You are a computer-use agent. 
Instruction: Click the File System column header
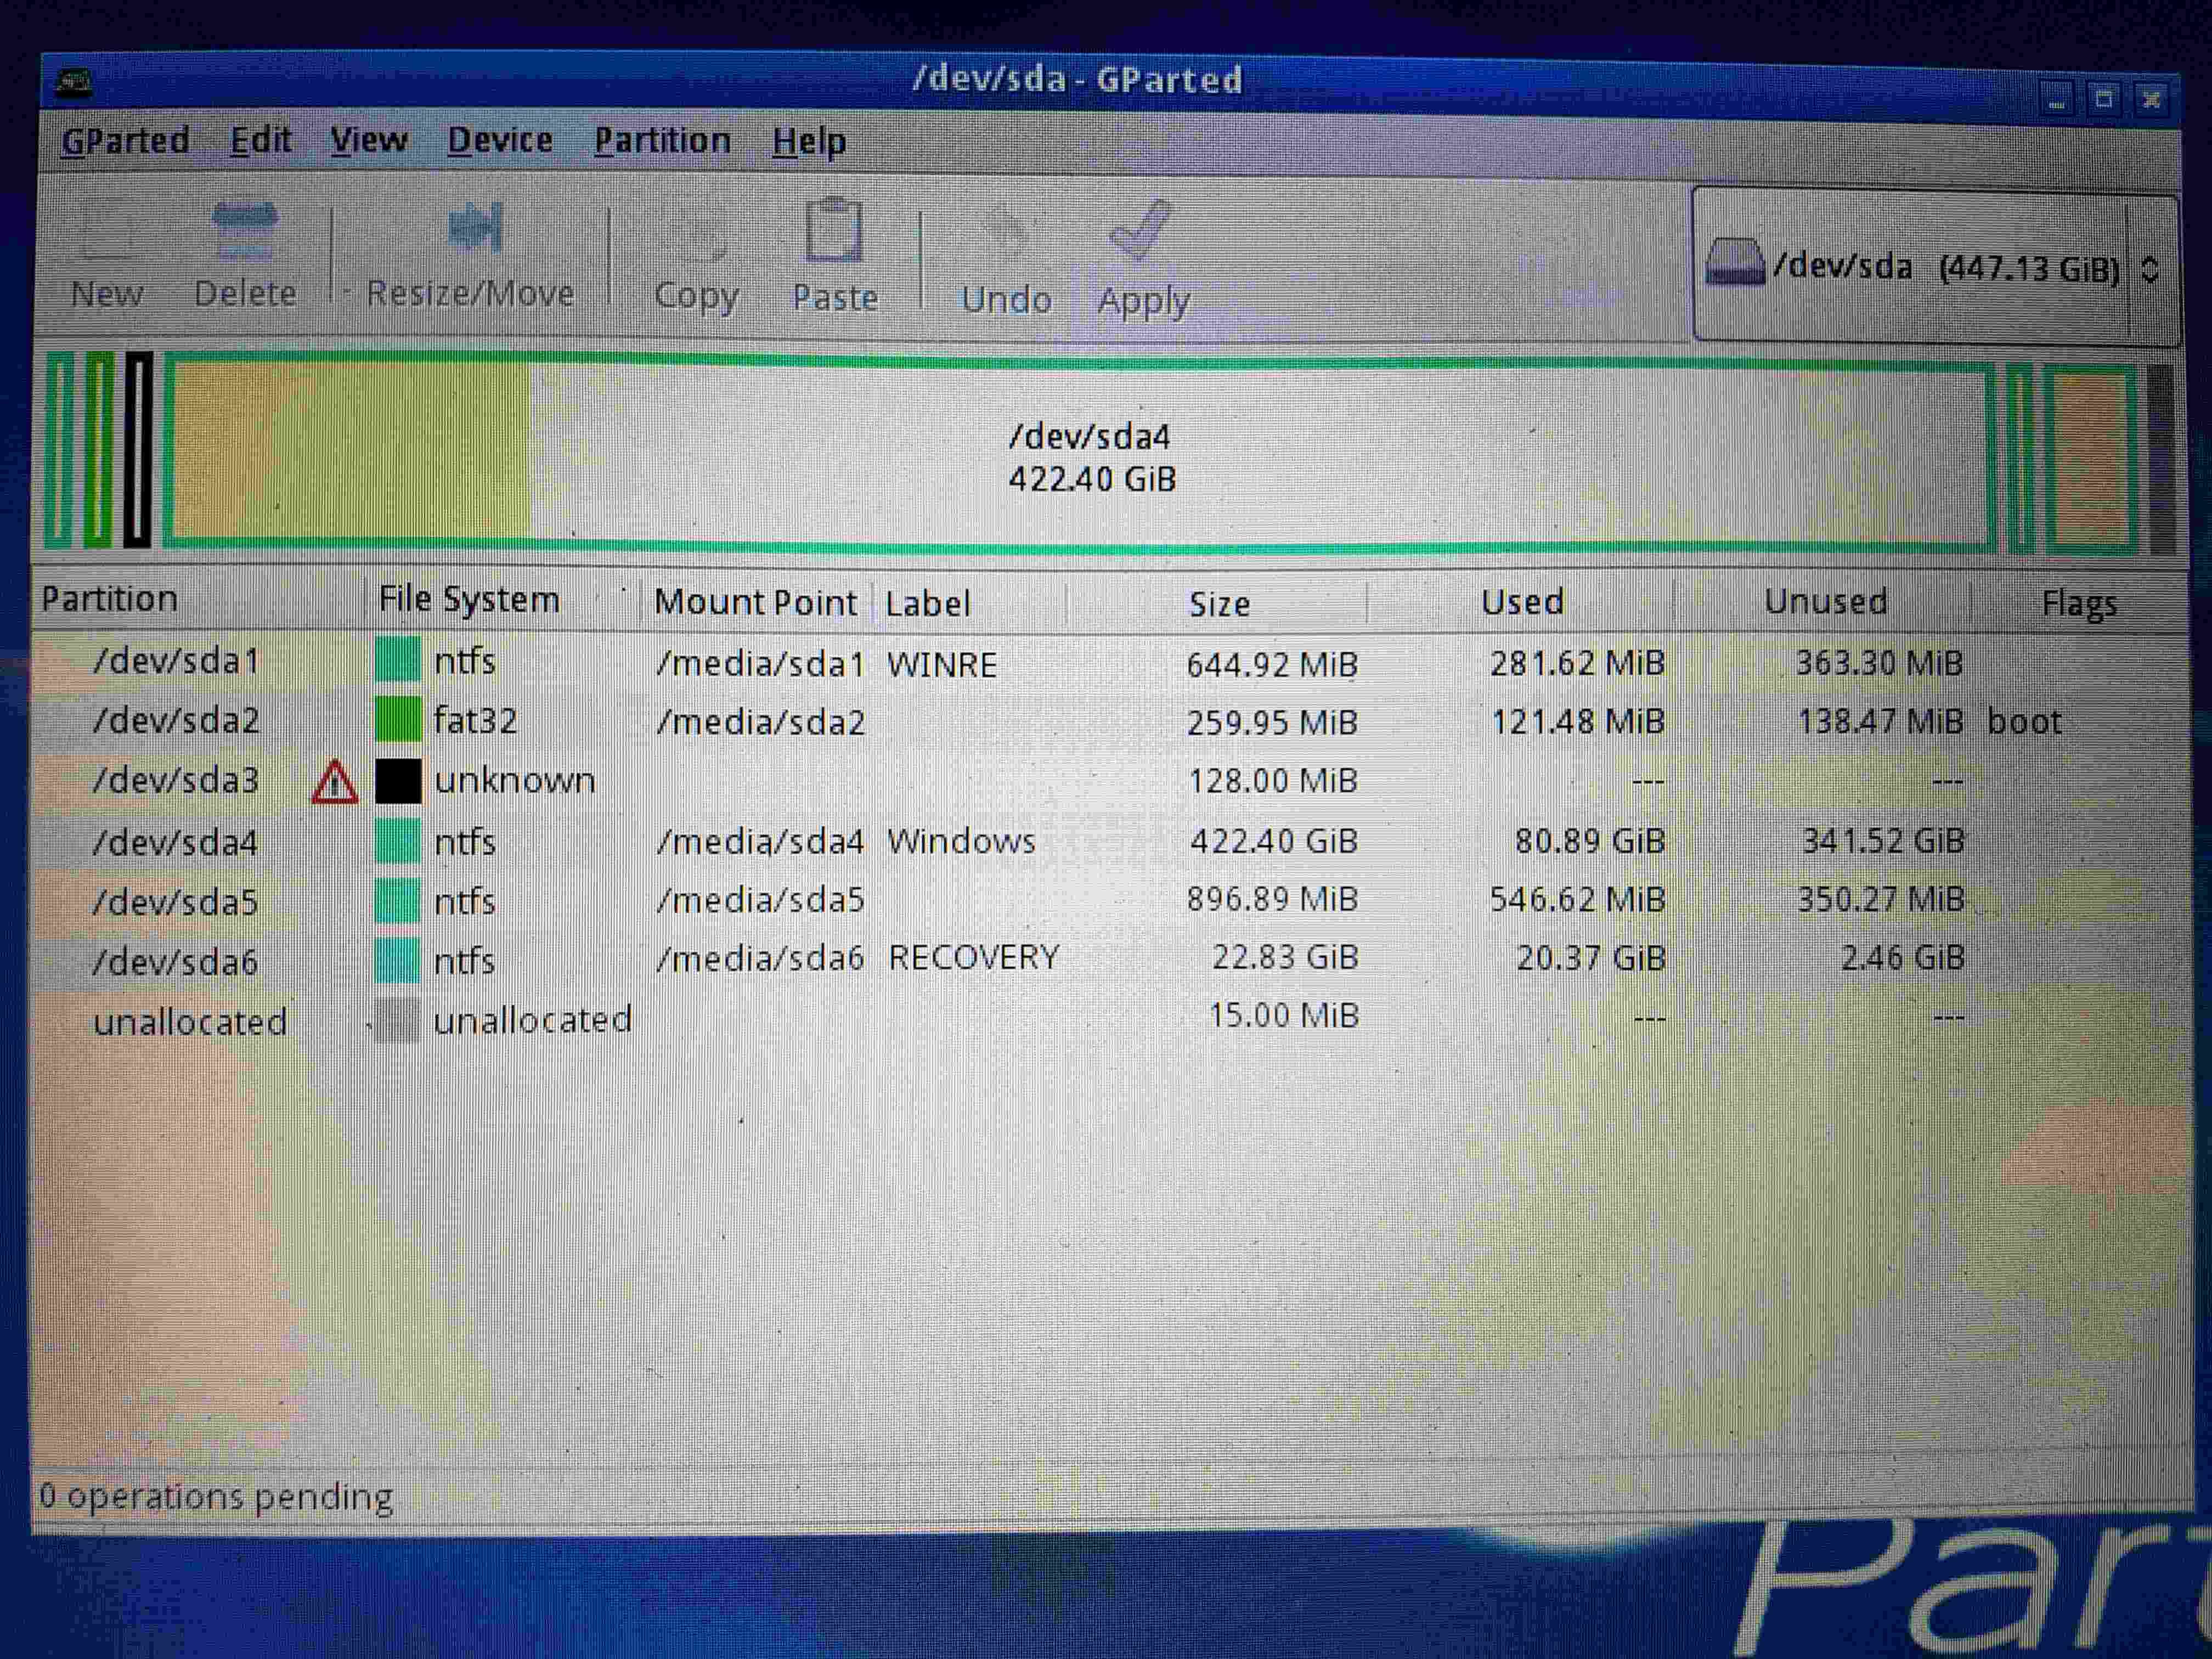(x=468, y=600)
